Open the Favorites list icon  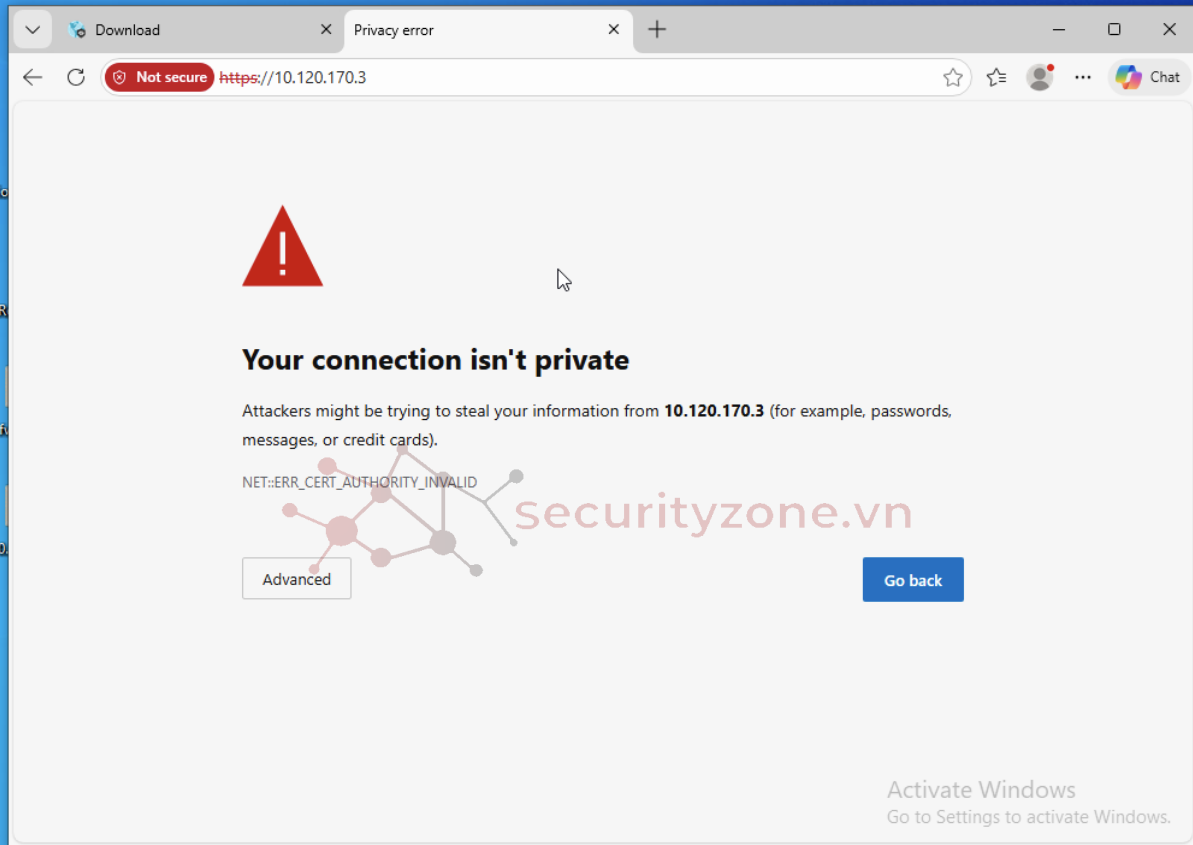coord(996,77)
